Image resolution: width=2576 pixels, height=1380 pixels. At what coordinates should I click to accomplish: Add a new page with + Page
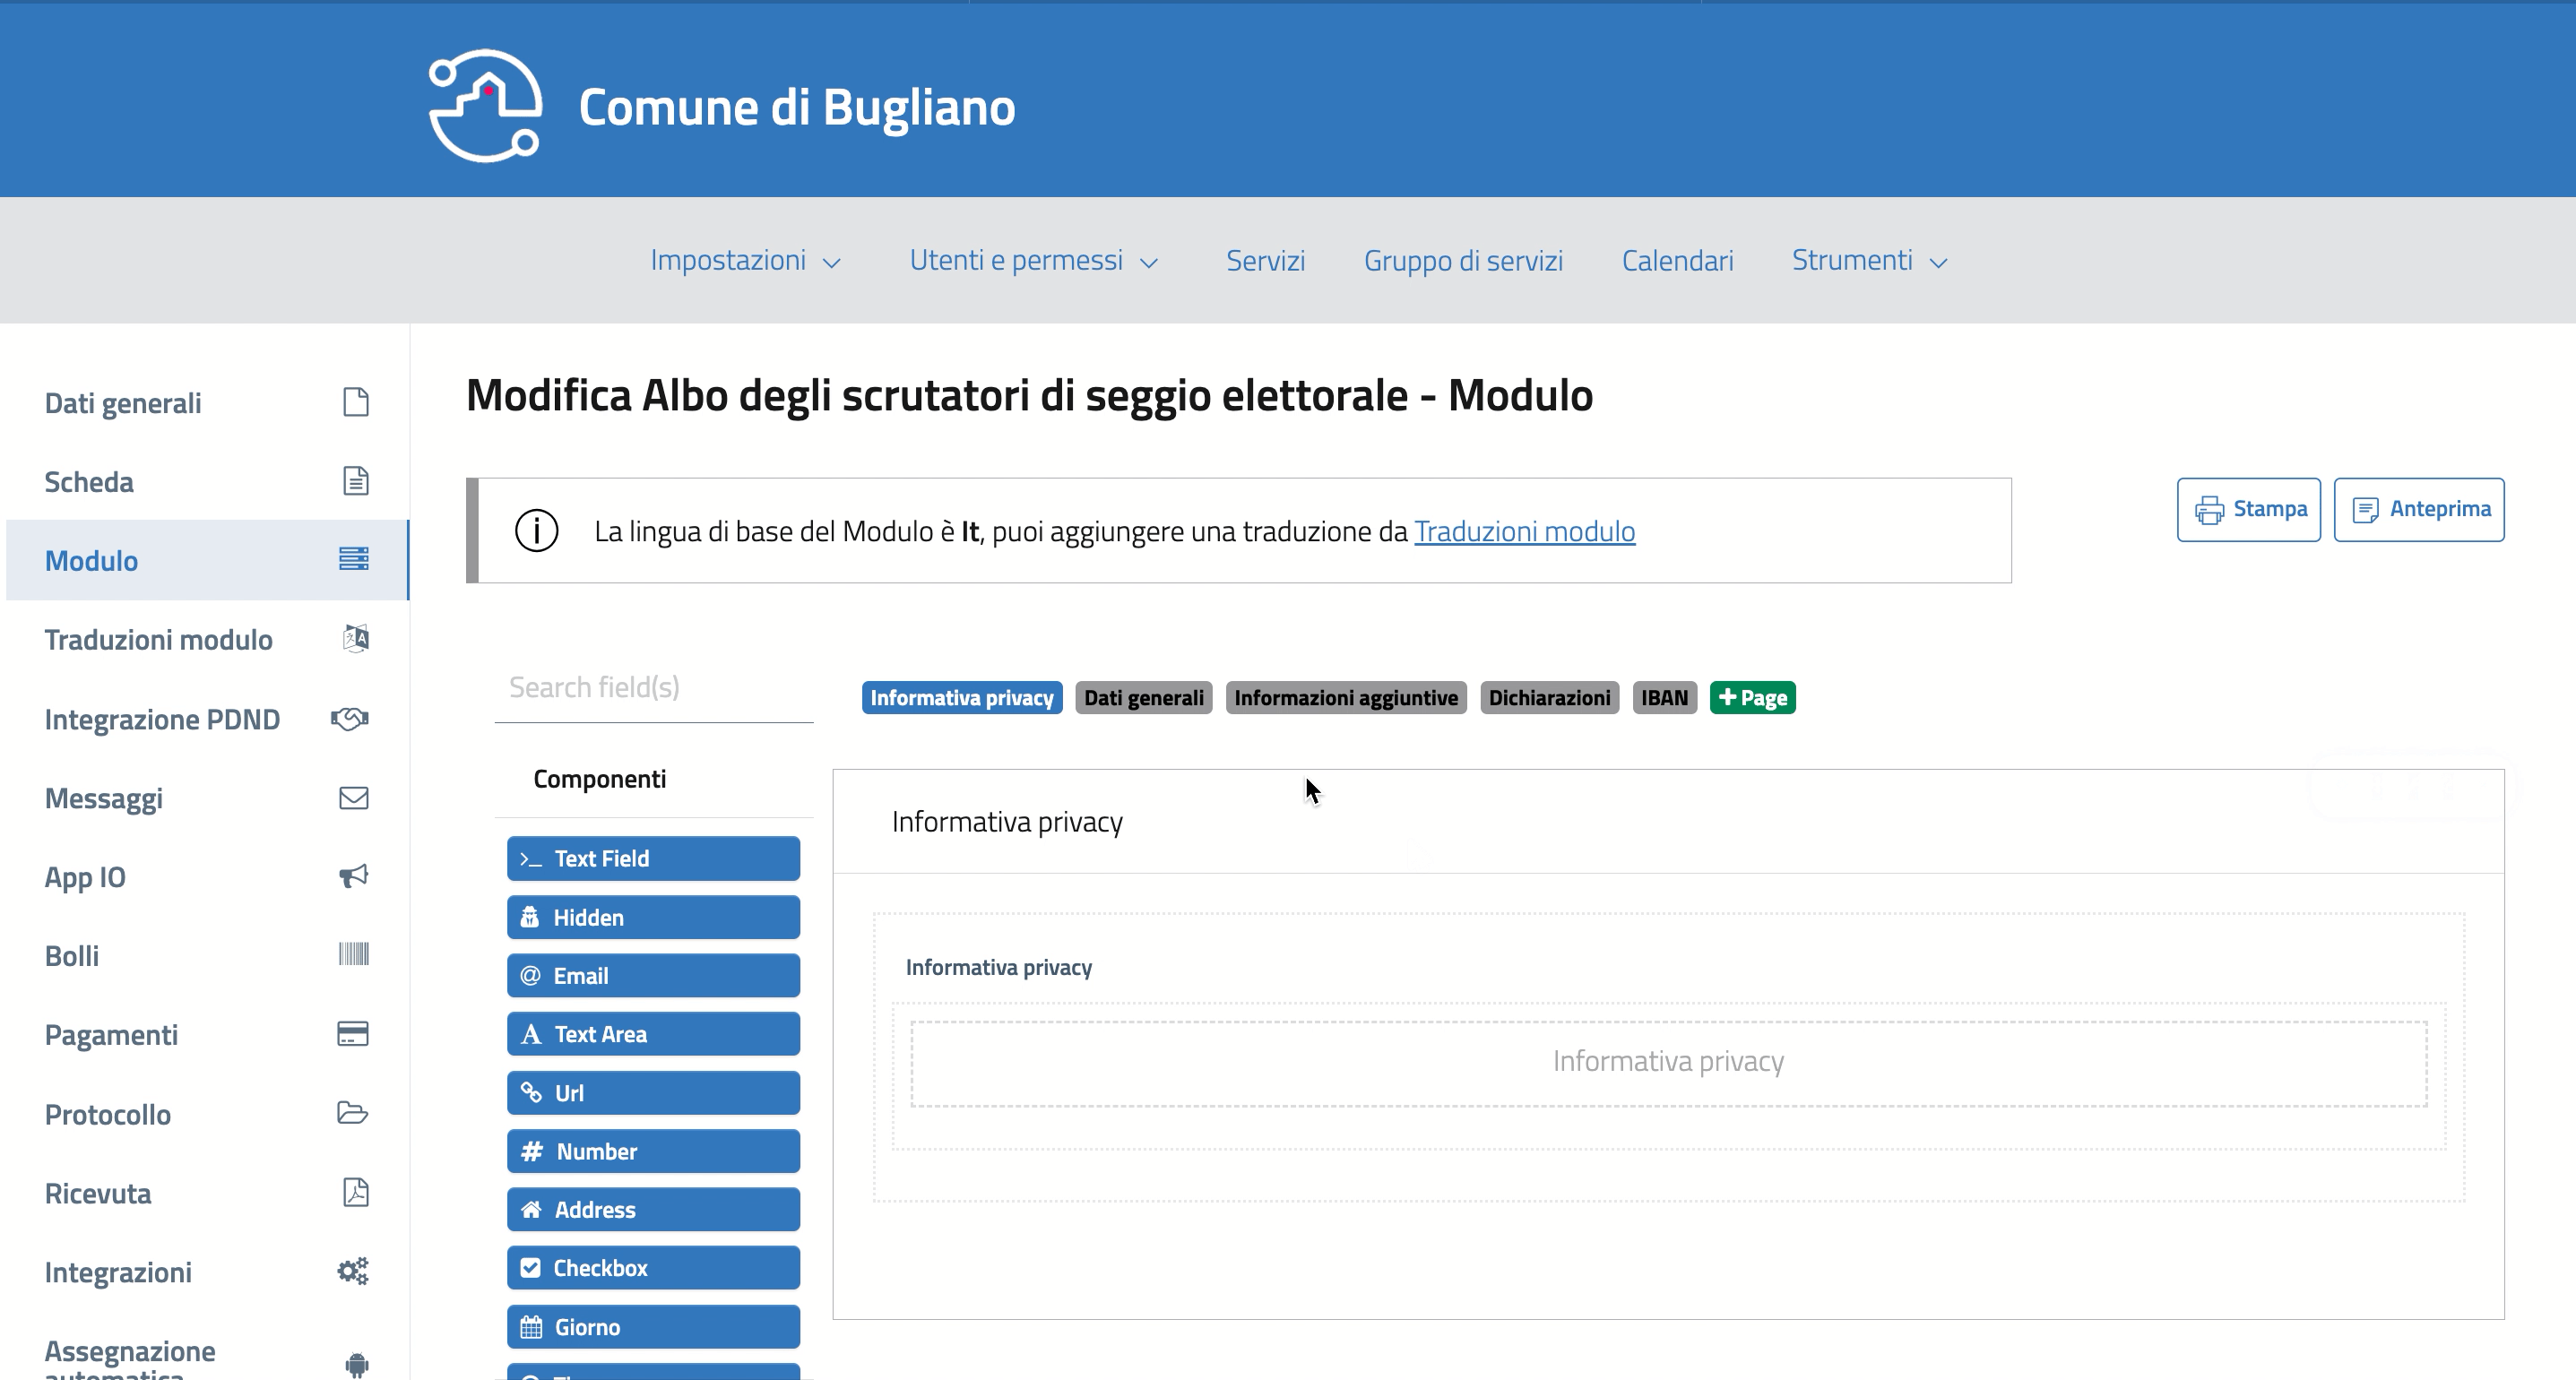tap(1752, 698)
